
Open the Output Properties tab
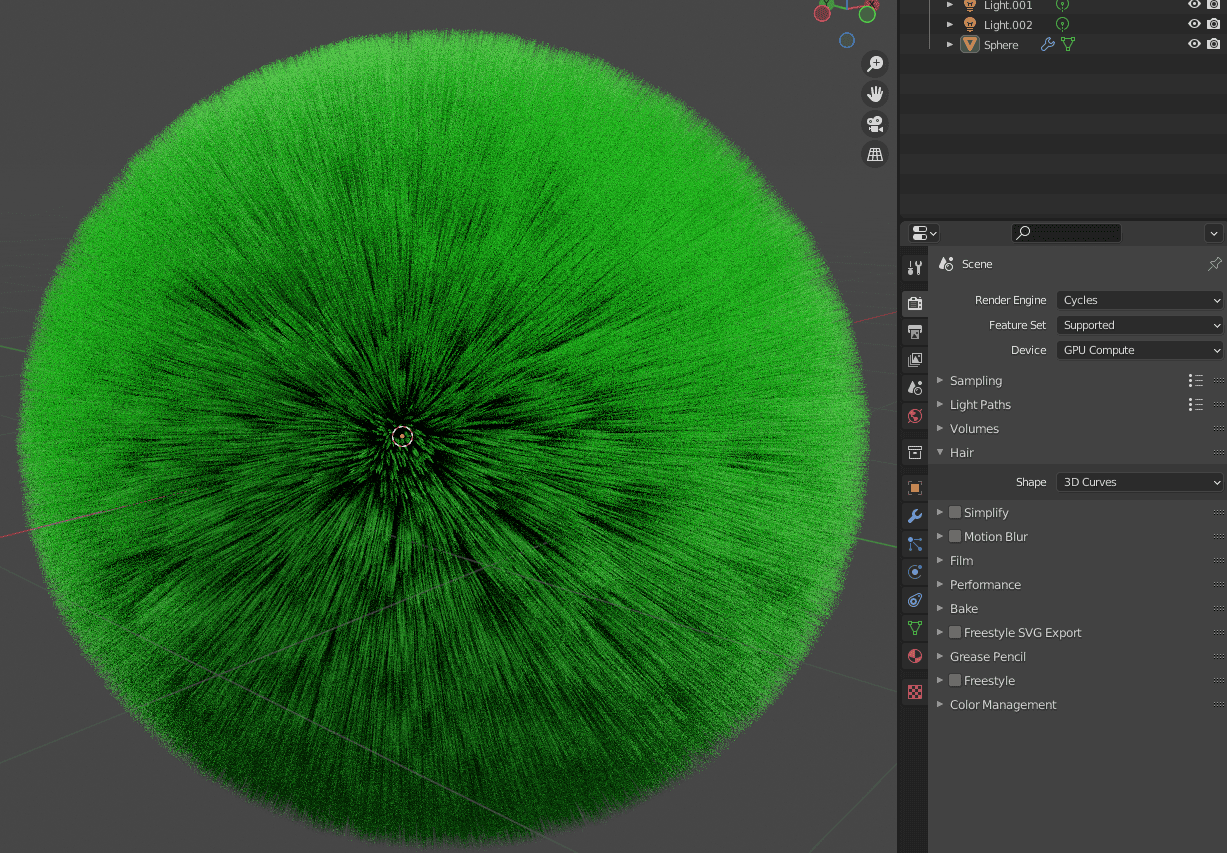click(x=914, y=331)
